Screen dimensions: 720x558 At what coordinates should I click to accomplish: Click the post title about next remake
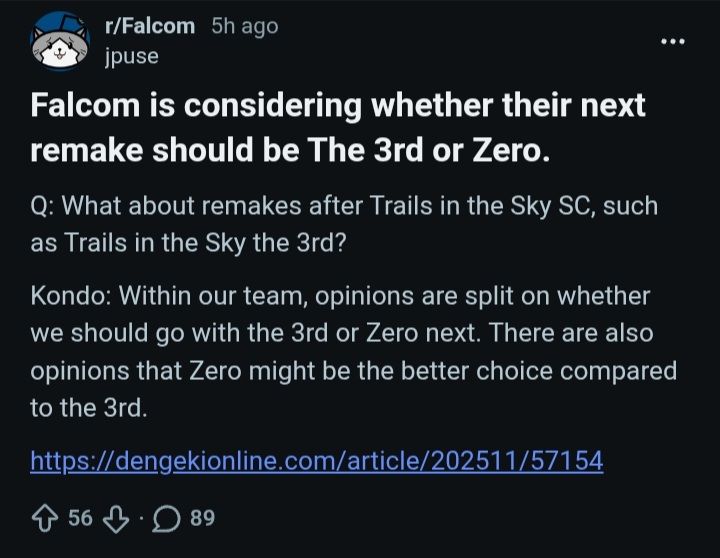339,127
